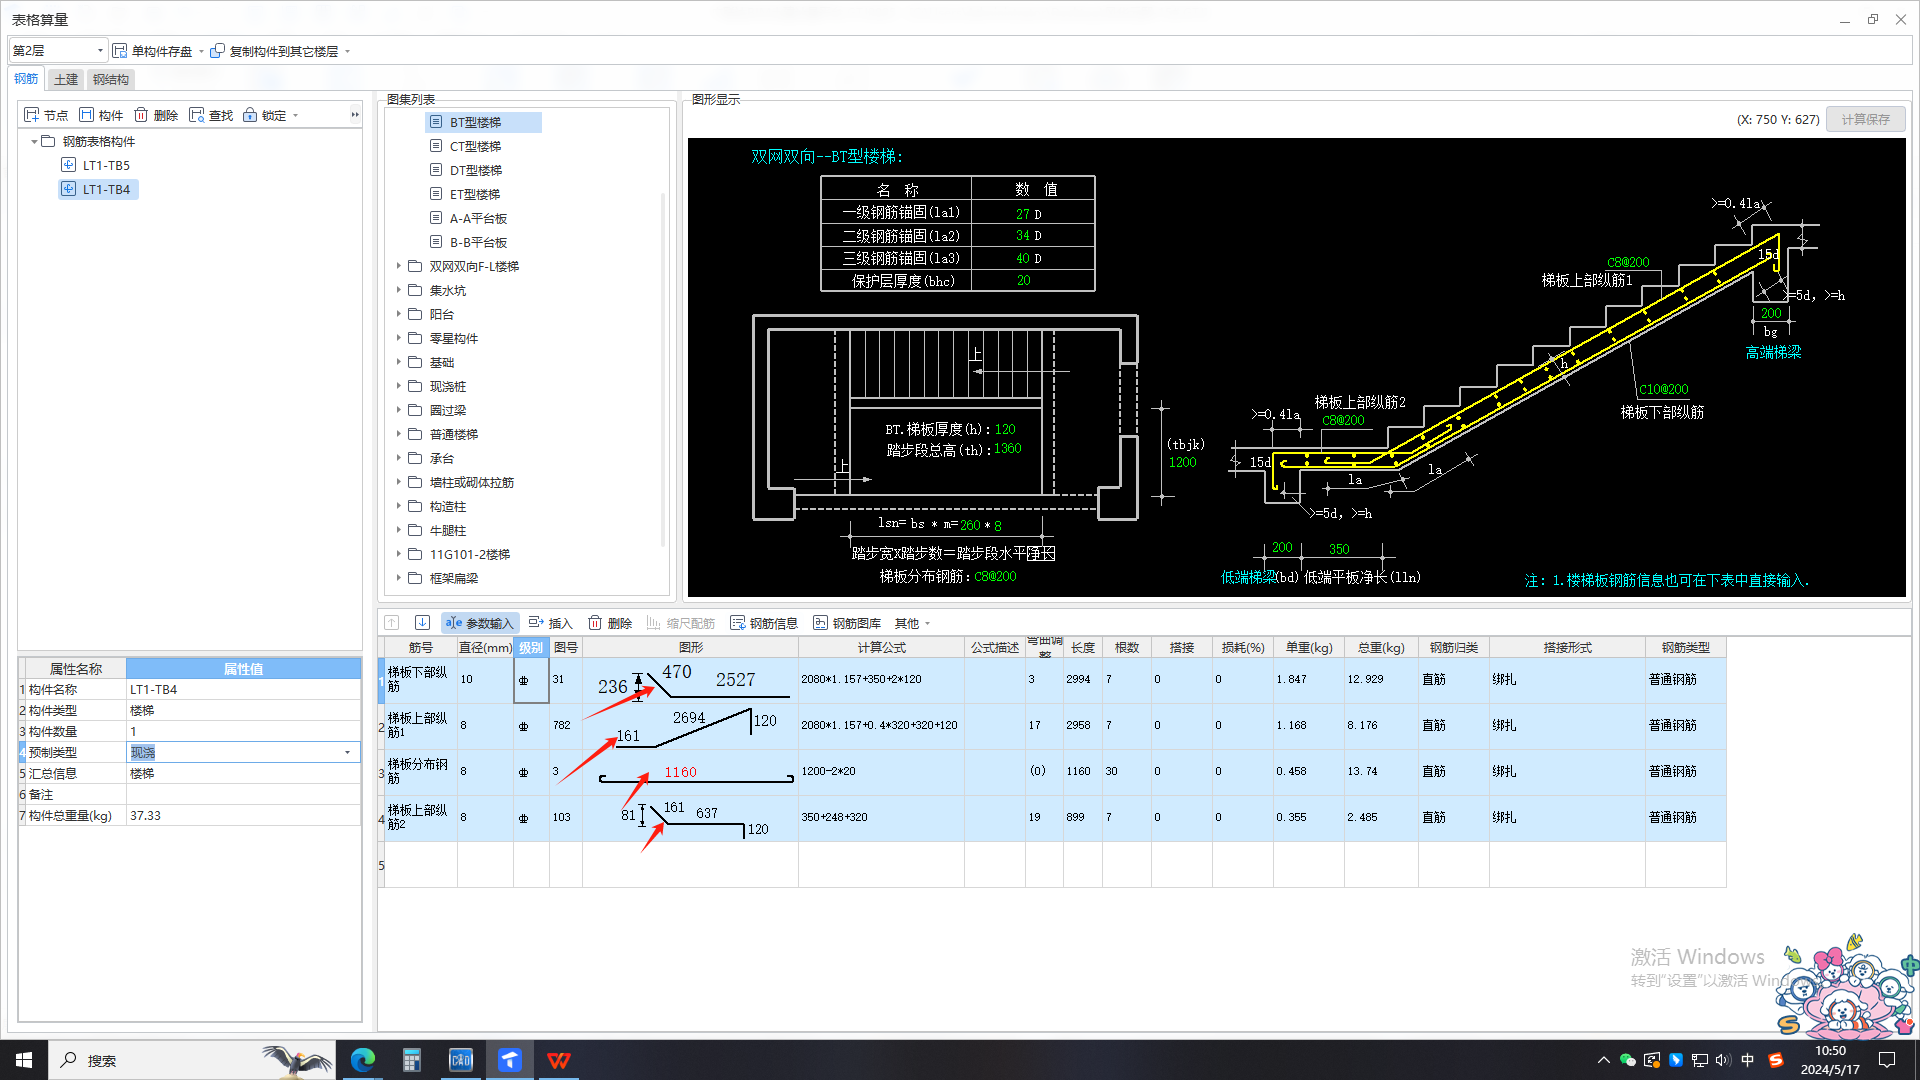The width and height of the screenshot is (1920, 1080).
Task: Expand the 阳台 folder
Action: 399,314
